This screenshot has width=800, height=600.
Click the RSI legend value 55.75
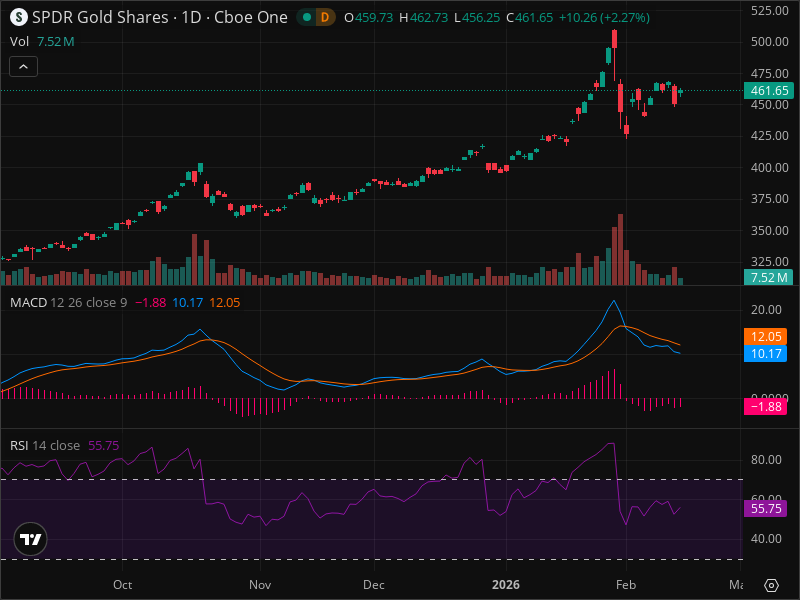click(104, 445)
